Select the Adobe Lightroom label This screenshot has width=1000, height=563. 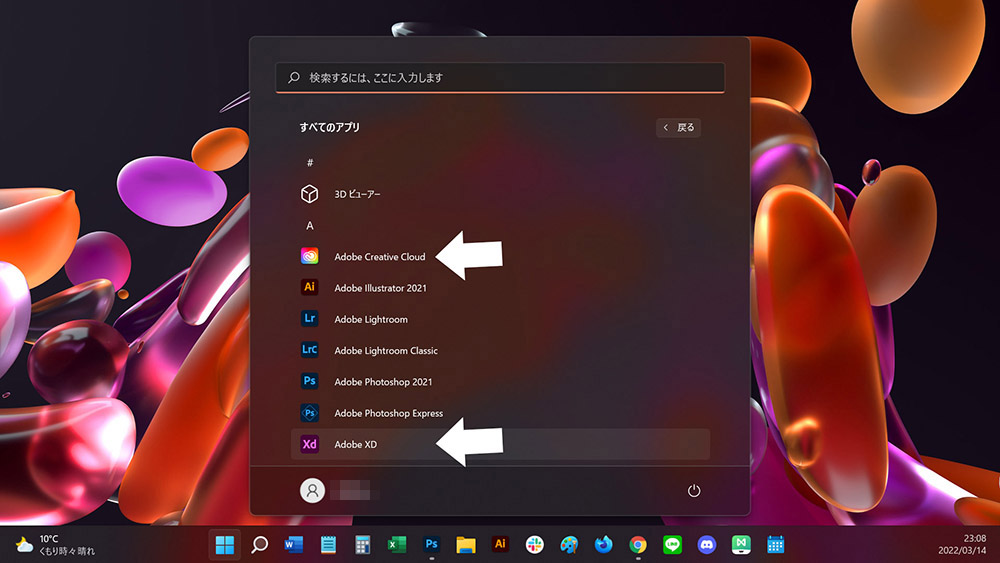(x=371, y=319)
